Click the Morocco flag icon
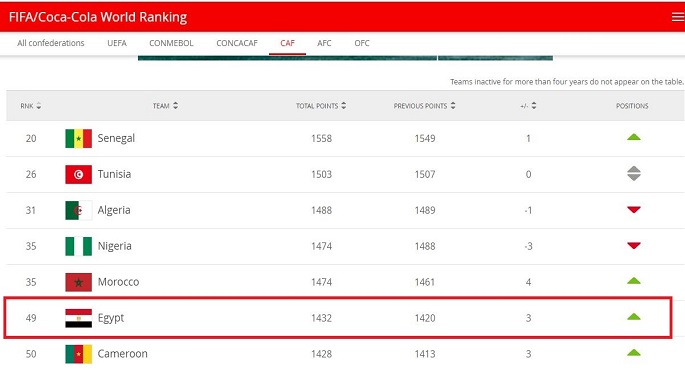 [x=79, y=282]
